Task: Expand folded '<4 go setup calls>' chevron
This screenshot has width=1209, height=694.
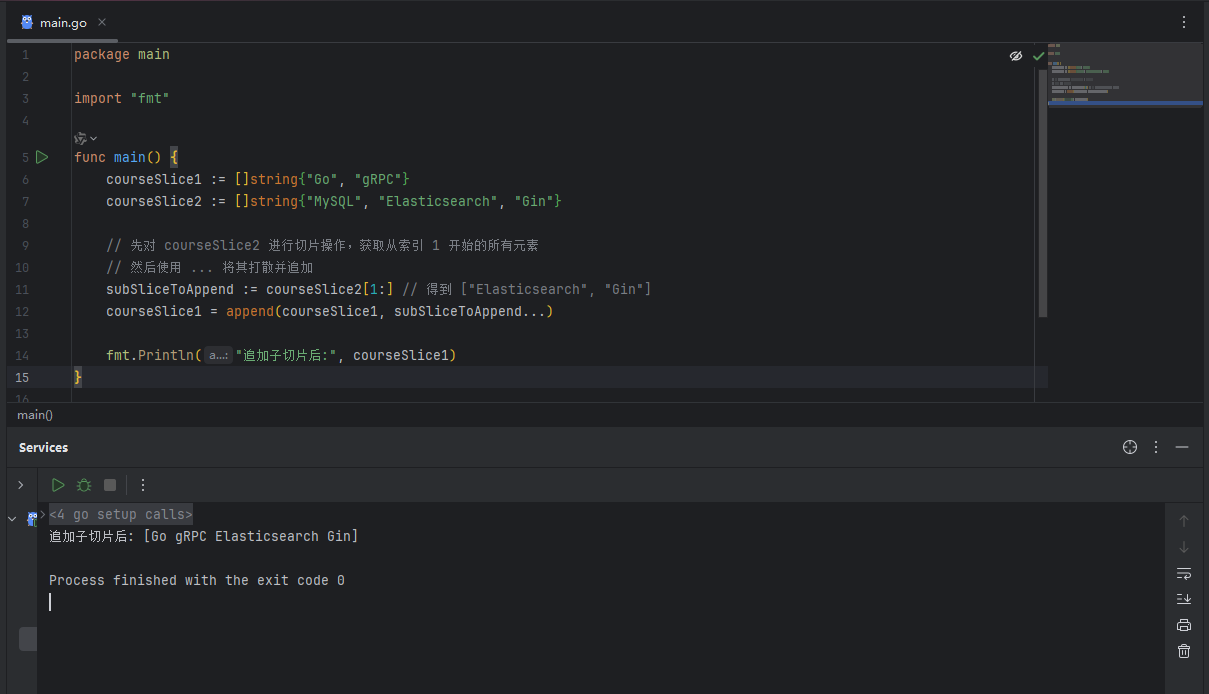Action: coord(43,514)
